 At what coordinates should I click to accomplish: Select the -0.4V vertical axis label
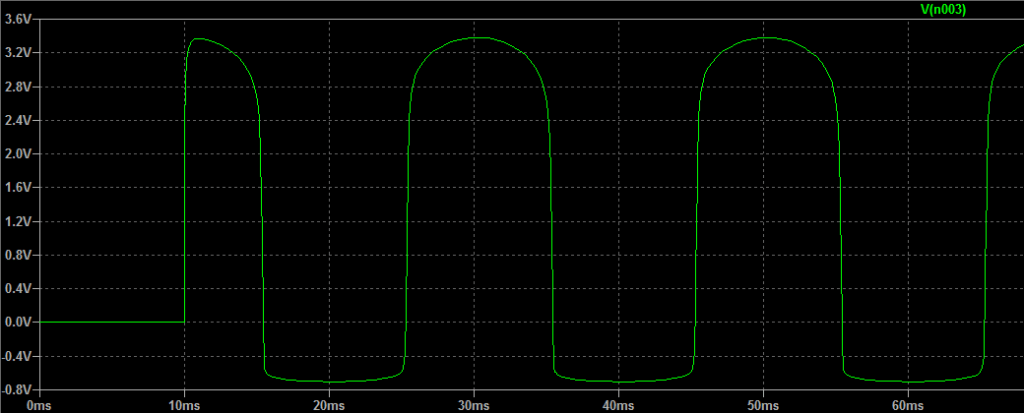coord(17,356)
